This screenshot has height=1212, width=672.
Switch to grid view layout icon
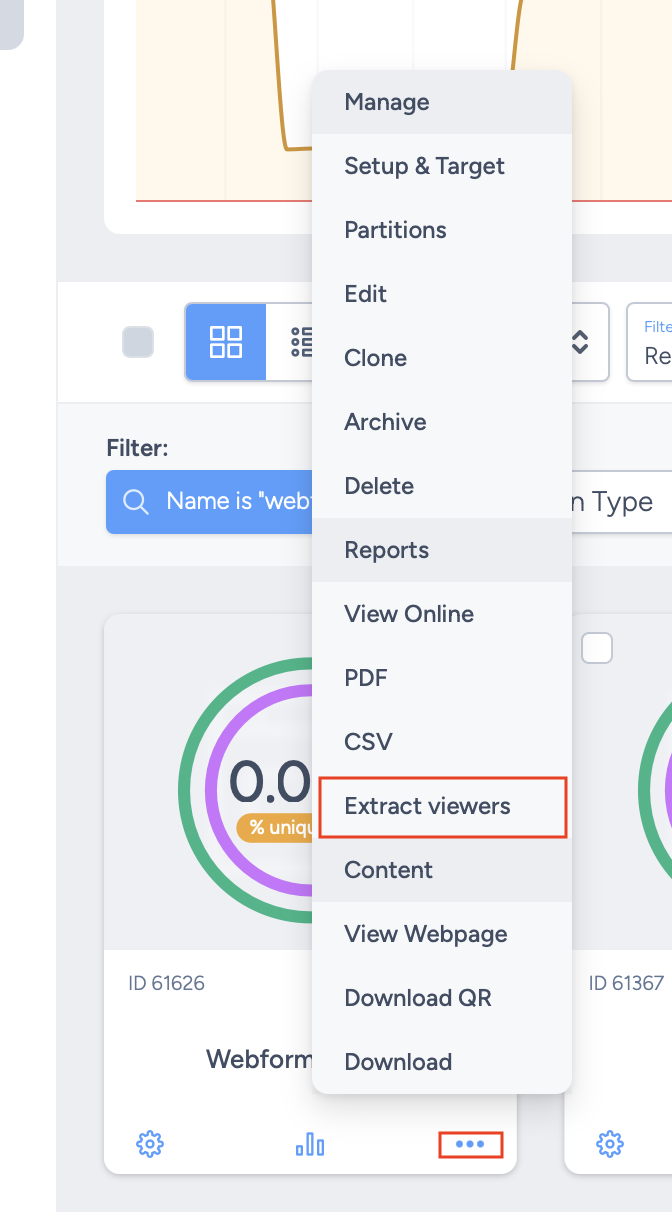click(x=226, y=342)
